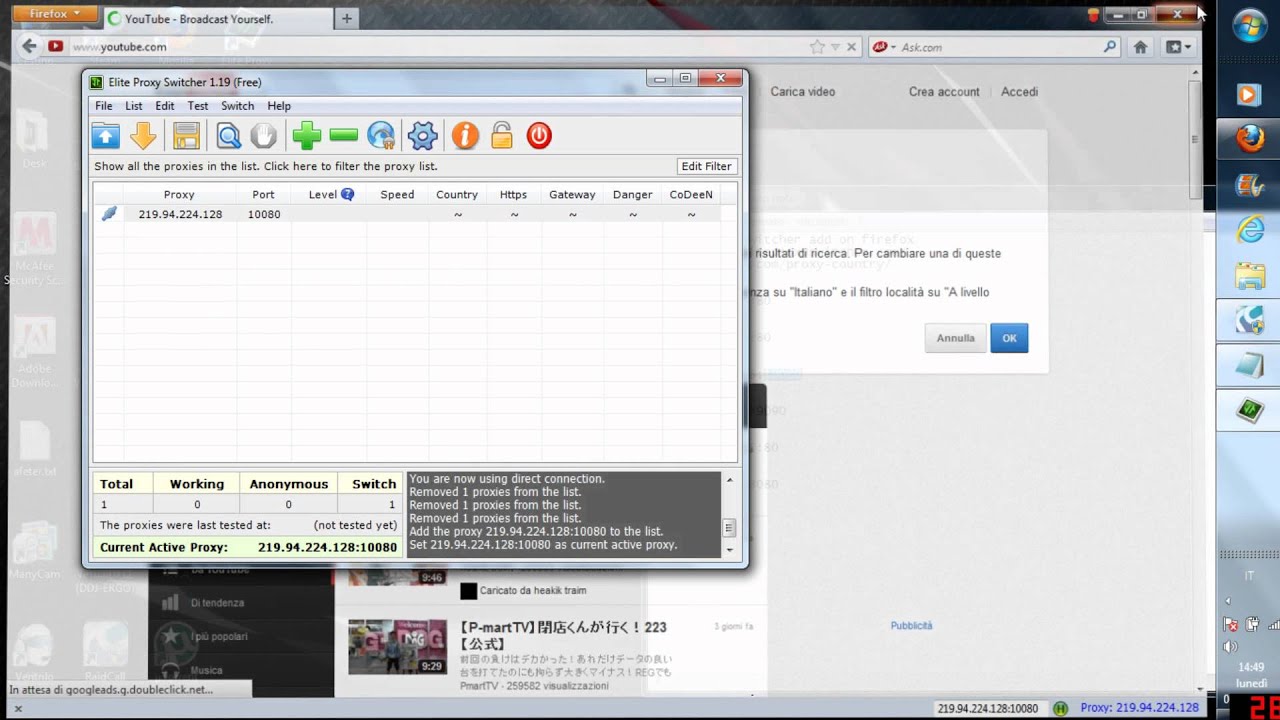The image size is (1280, 720).
Task: Open the Edit menu
Action: (x=165, y=106)
